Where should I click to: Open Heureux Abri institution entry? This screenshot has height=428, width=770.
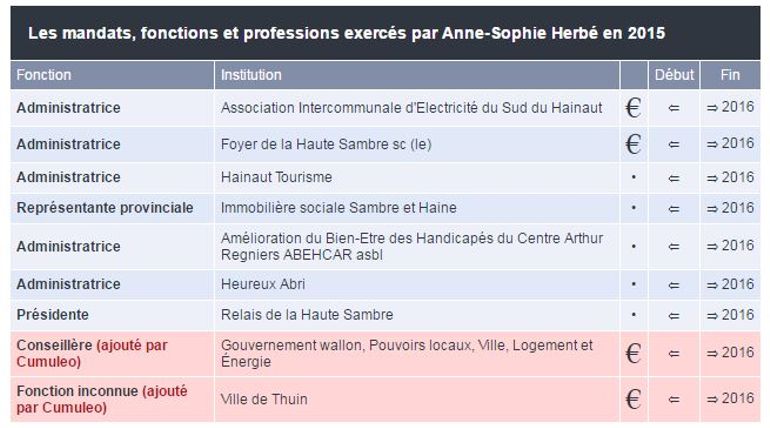(262, 284)
